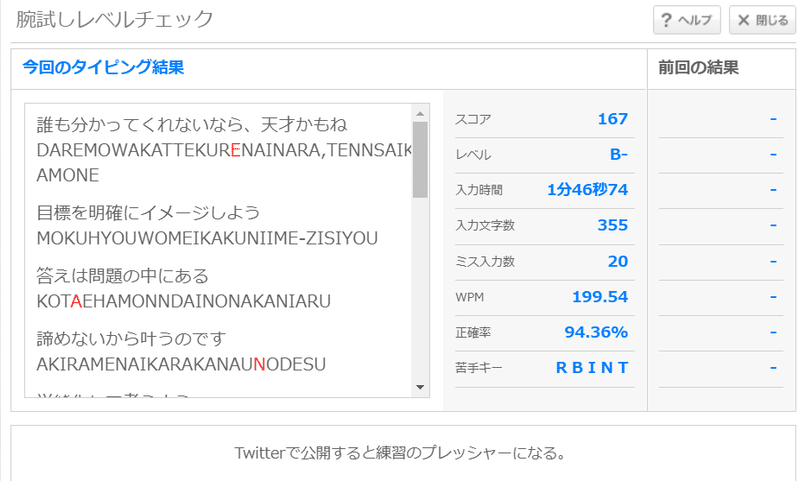Image resolution: width=800 pixels, height=481 pixels.
Task: Click the romaji line KOTAEHAMONNDAINONAKANIARU
Action: [184, 301]
